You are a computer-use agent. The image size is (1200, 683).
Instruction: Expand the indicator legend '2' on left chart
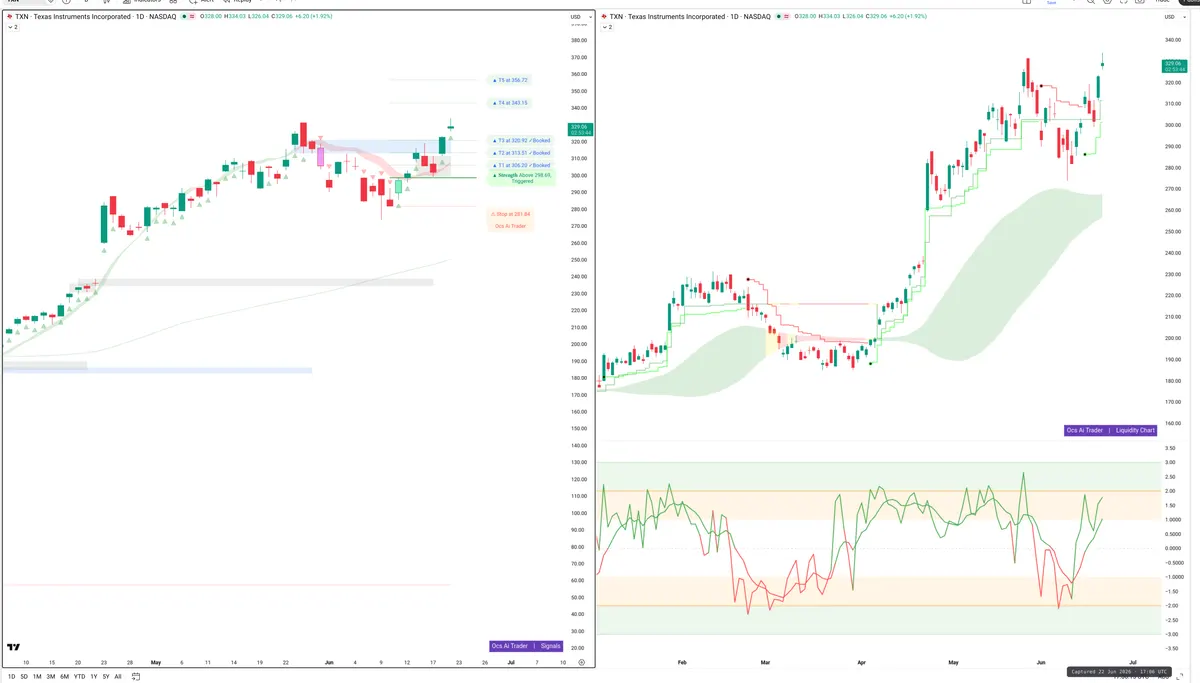click(12, 27)
